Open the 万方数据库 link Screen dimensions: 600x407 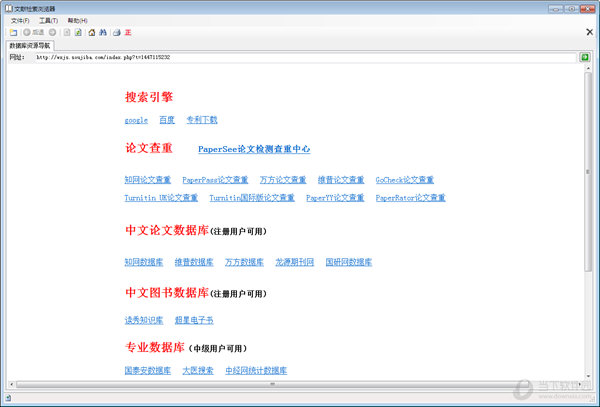tap(244, 262)
